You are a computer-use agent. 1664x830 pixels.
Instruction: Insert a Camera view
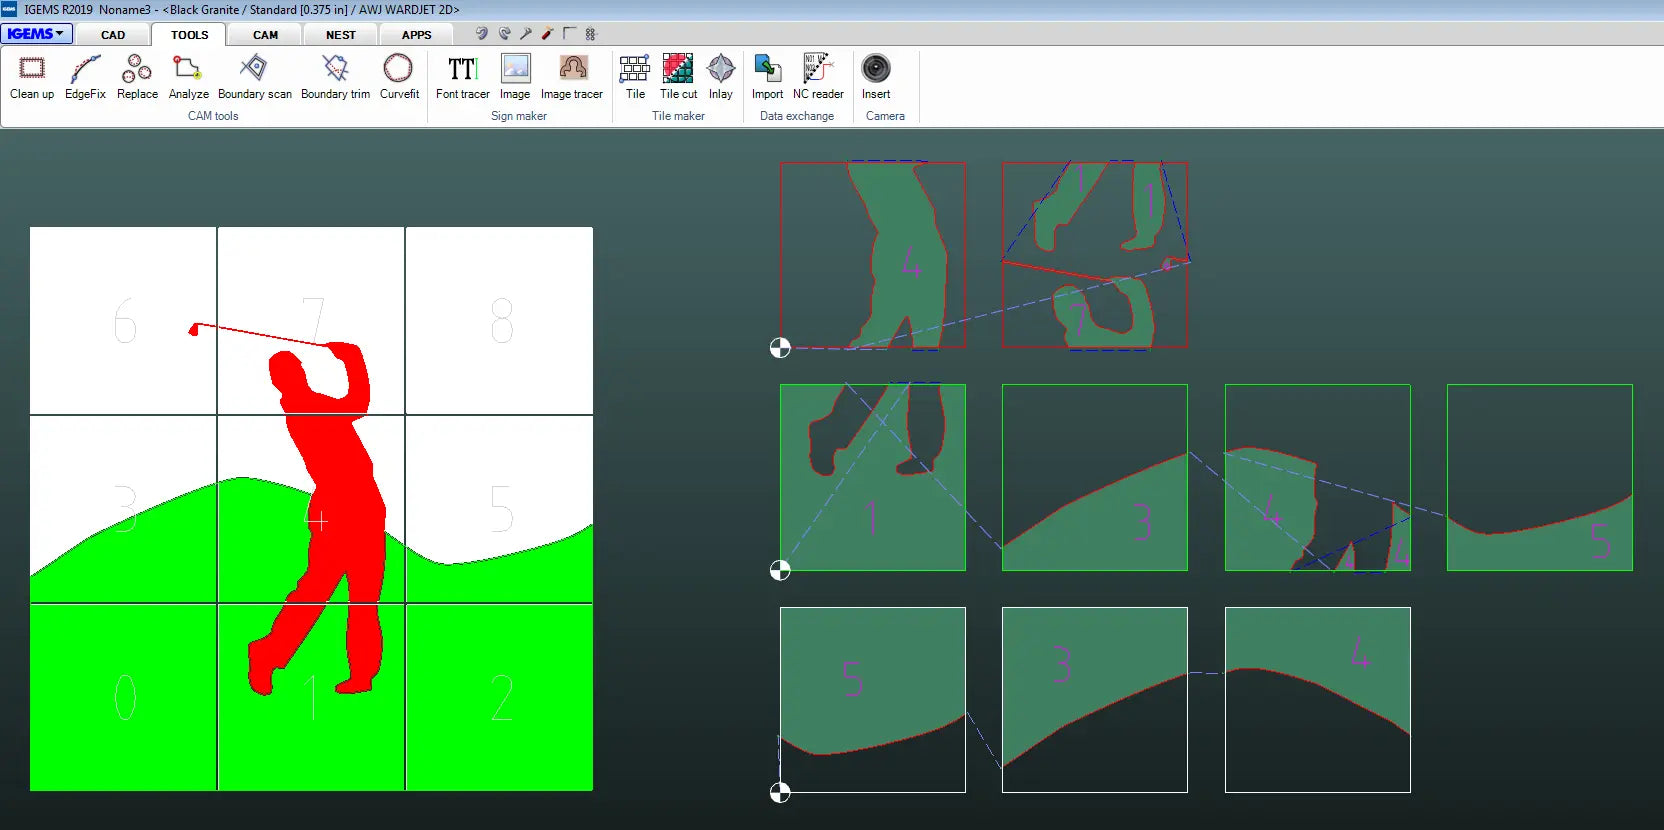[876, 77]
